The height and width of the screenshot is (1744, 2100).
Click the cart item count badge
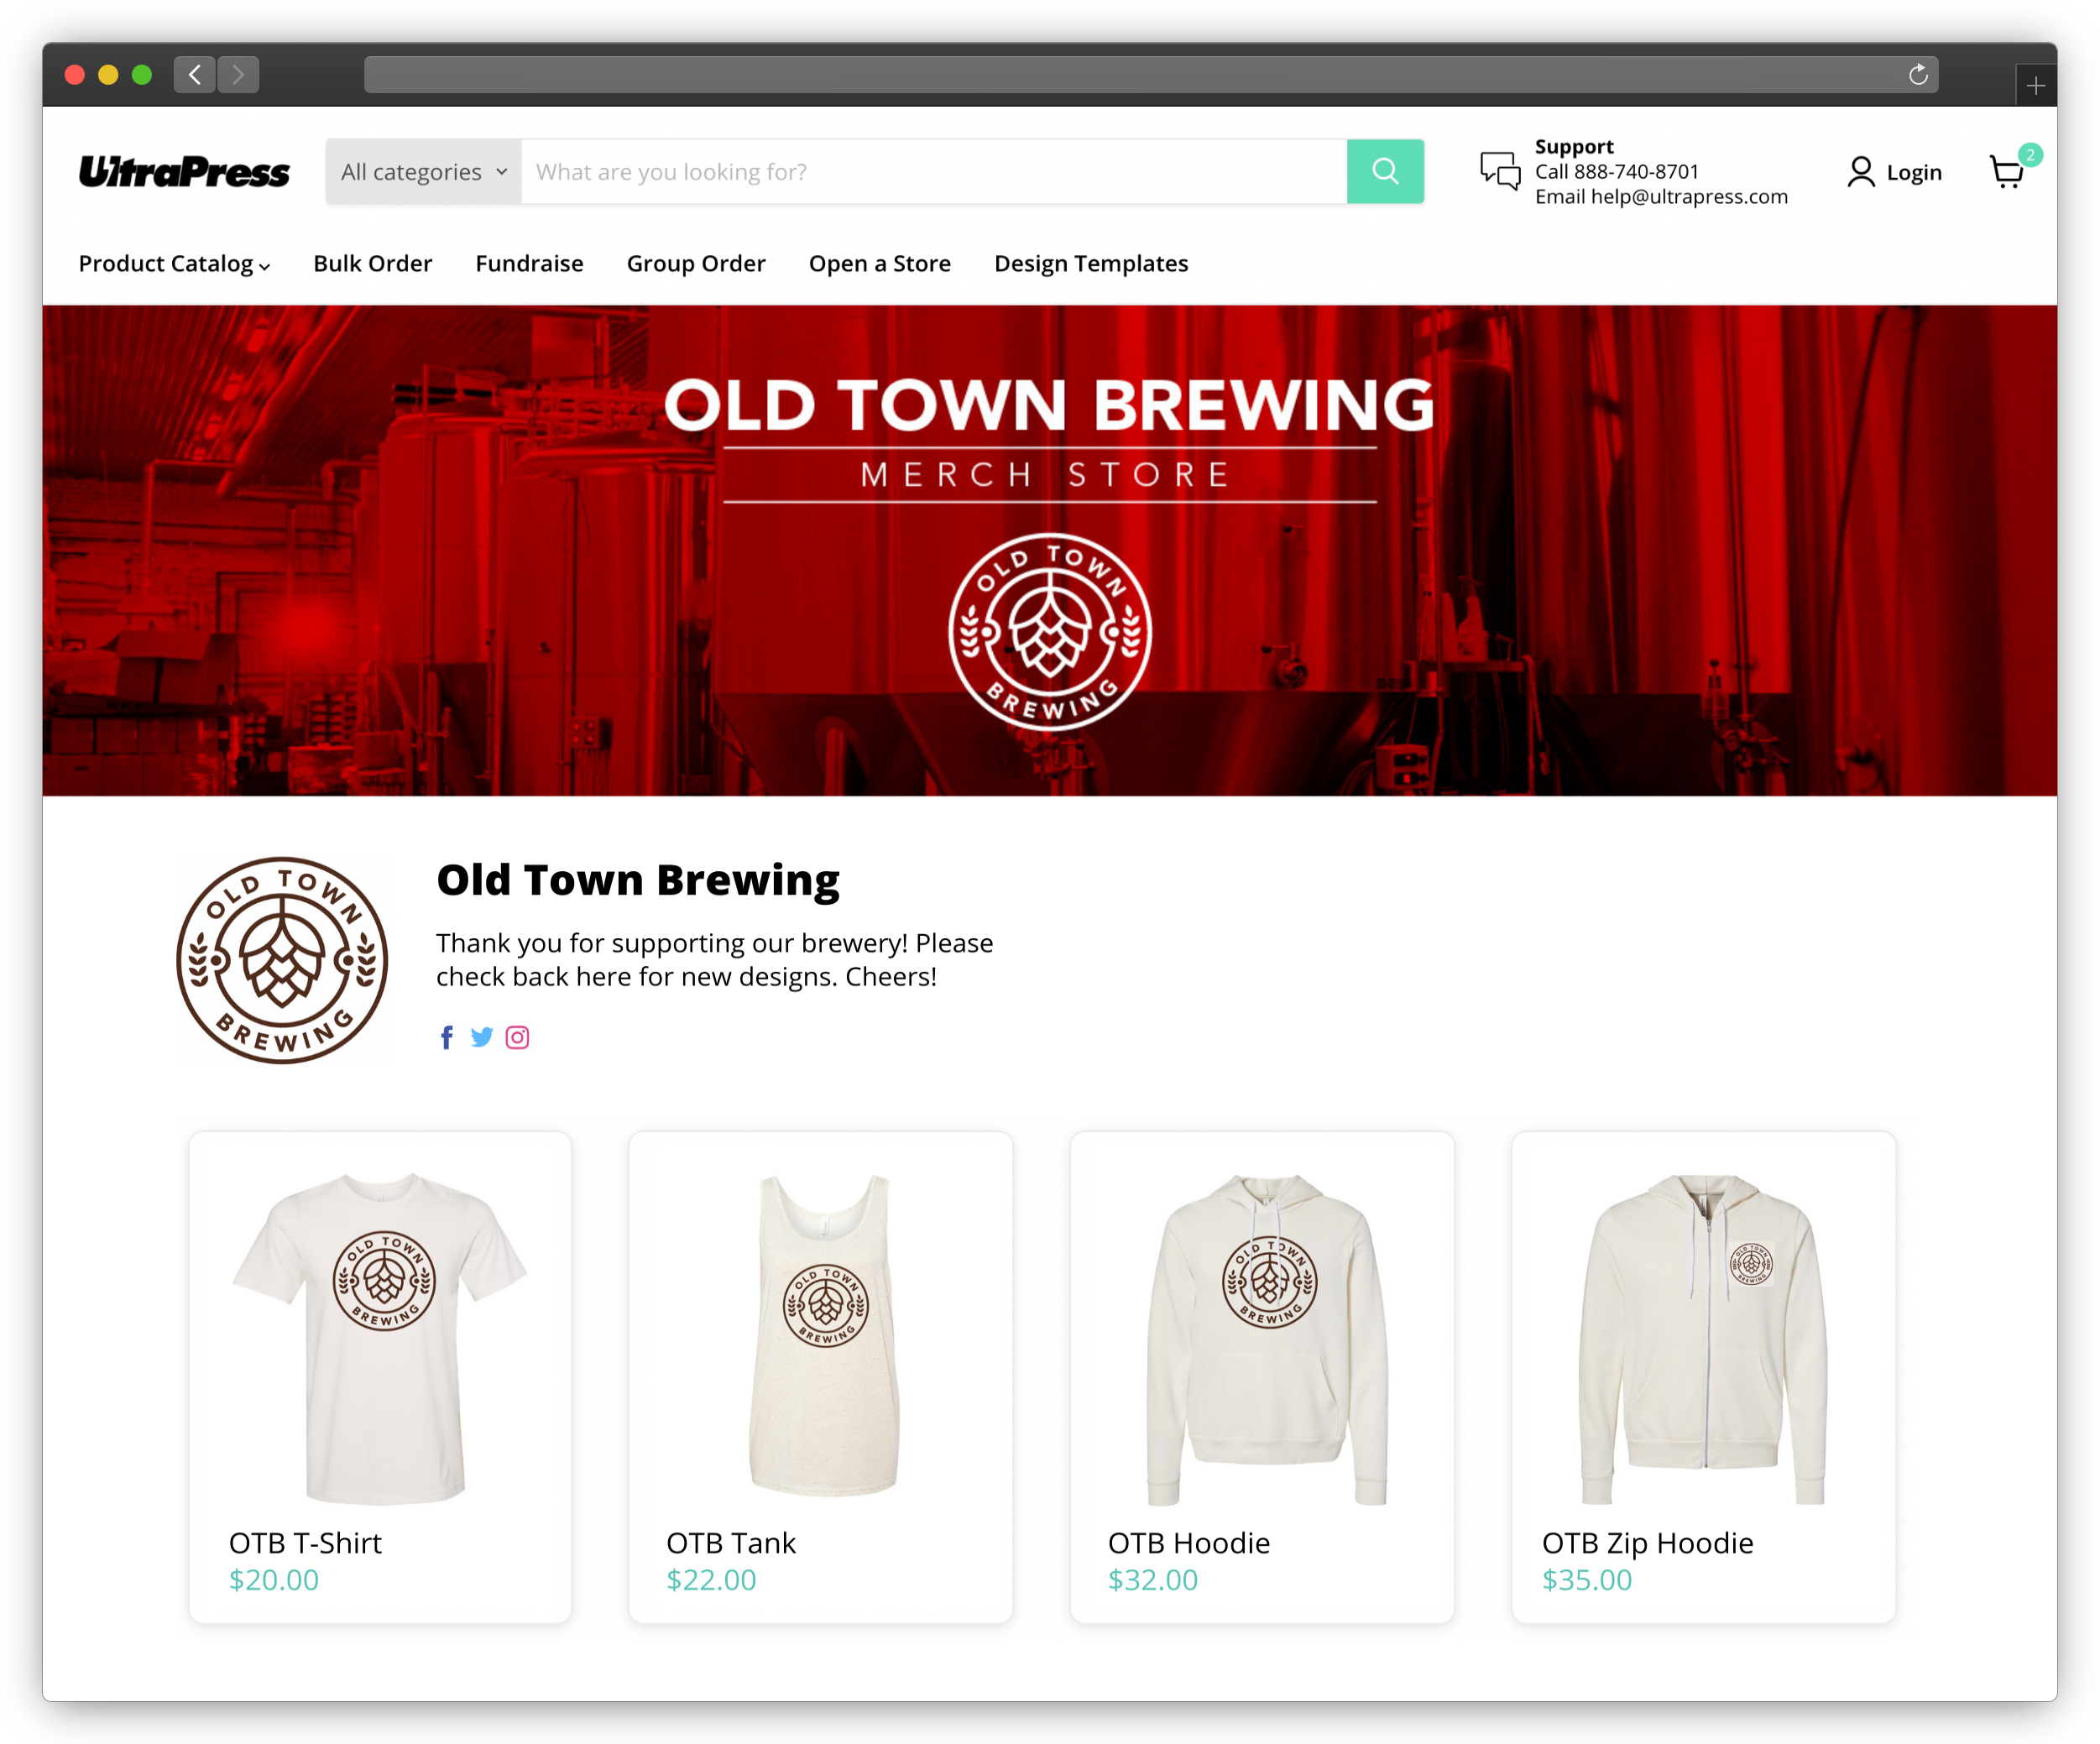(x=2030, y=155)
